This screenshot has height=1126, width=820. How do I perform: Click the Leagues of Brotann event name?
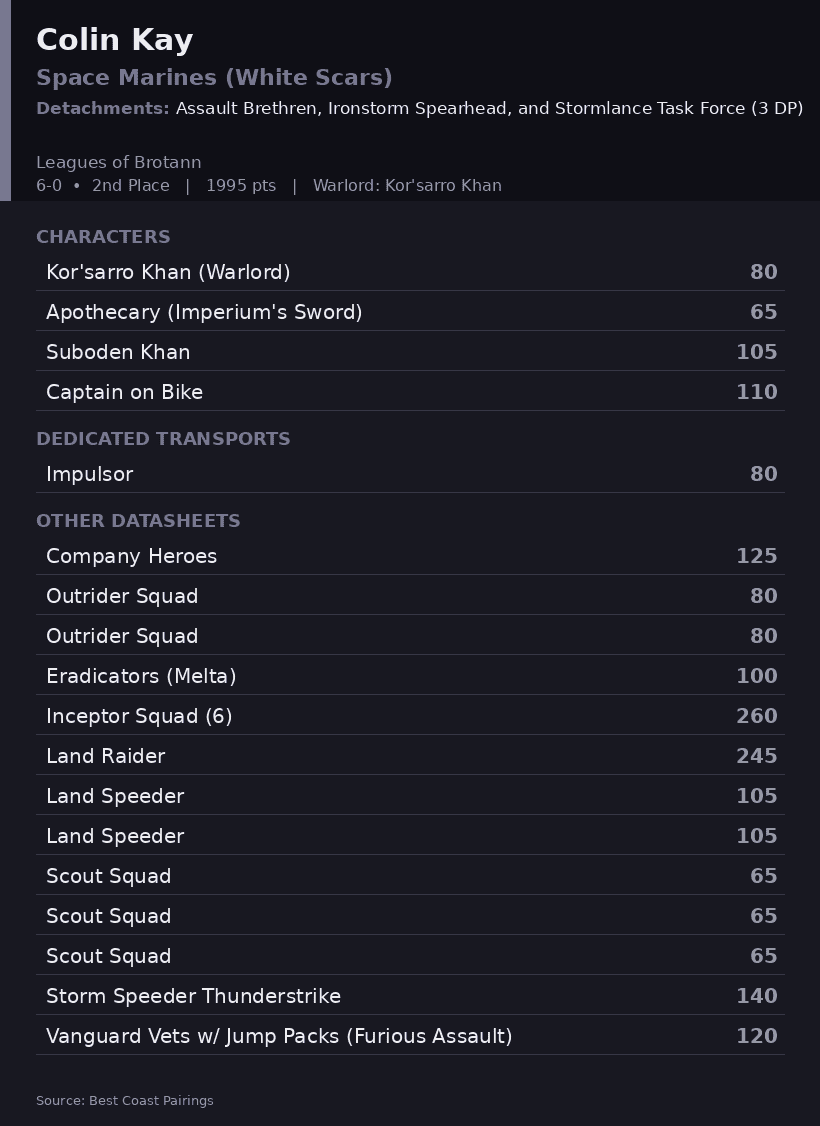tap(118, 162)
